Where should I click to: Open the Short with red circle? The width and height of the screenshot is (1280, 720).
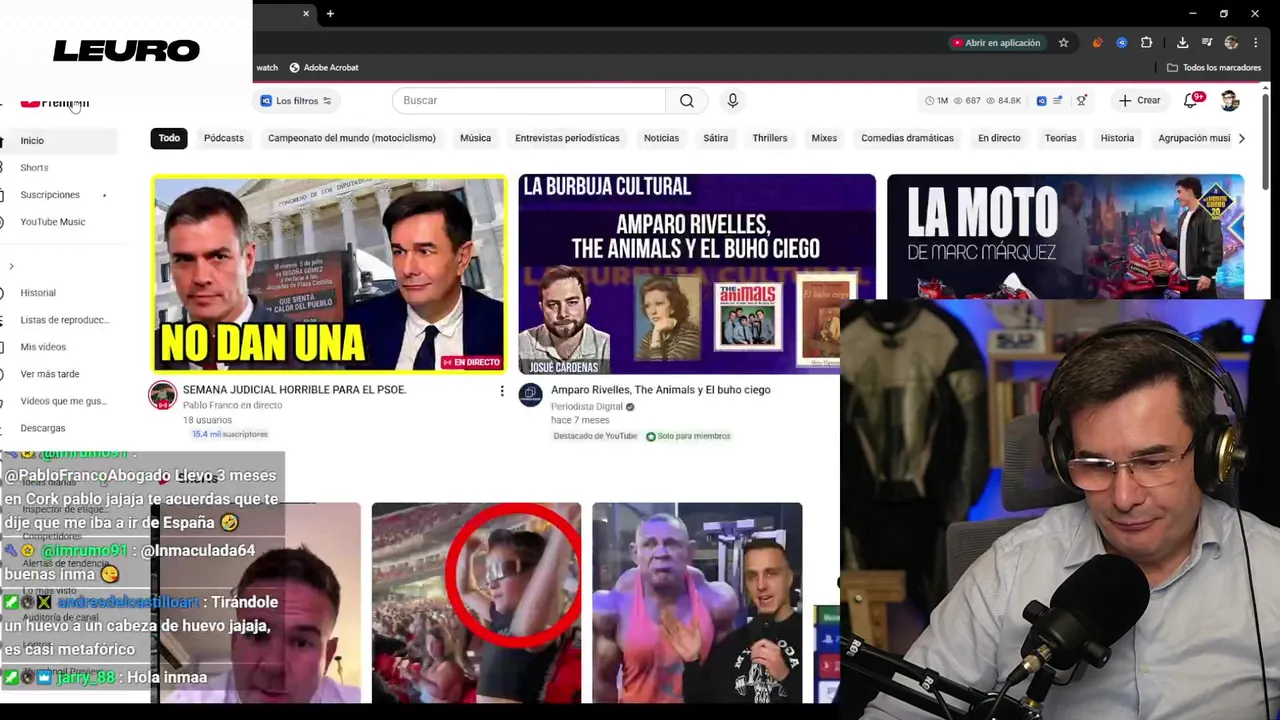(476, 602)
